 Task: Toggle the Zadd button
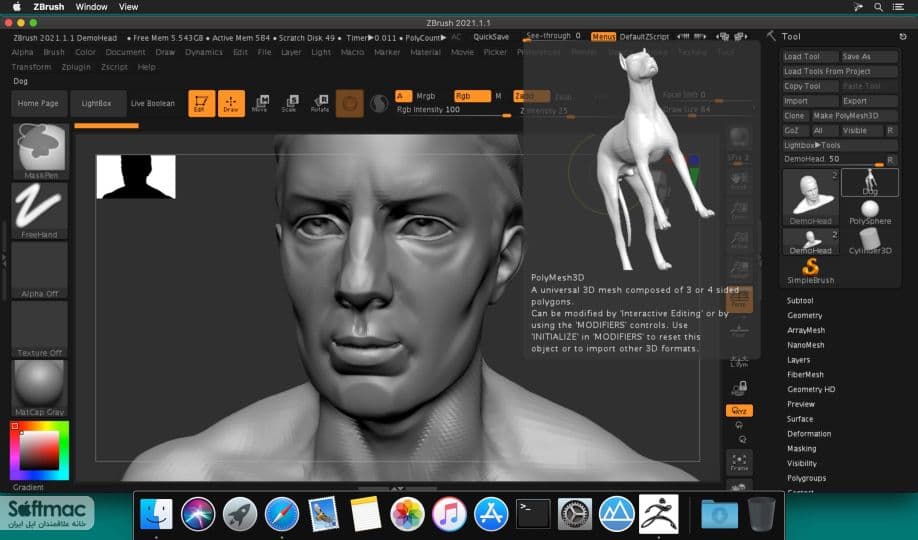pos(531,96)
